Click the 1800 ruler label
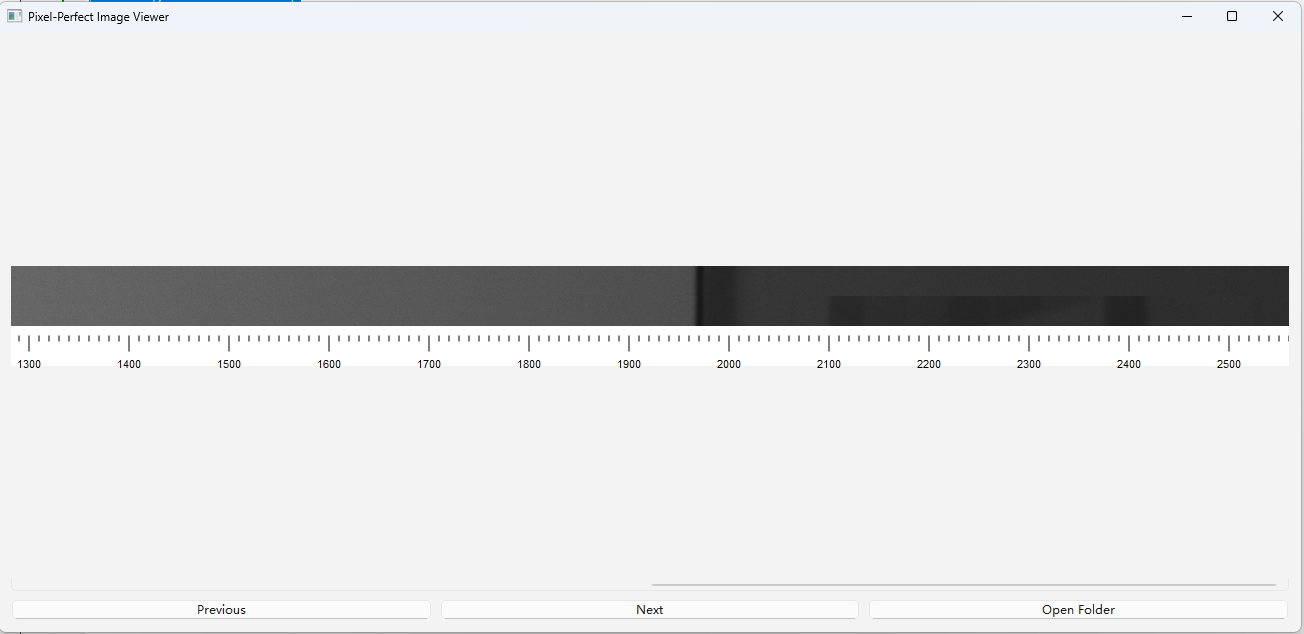Screen dimensions: 1304x634 click(529, 364)
